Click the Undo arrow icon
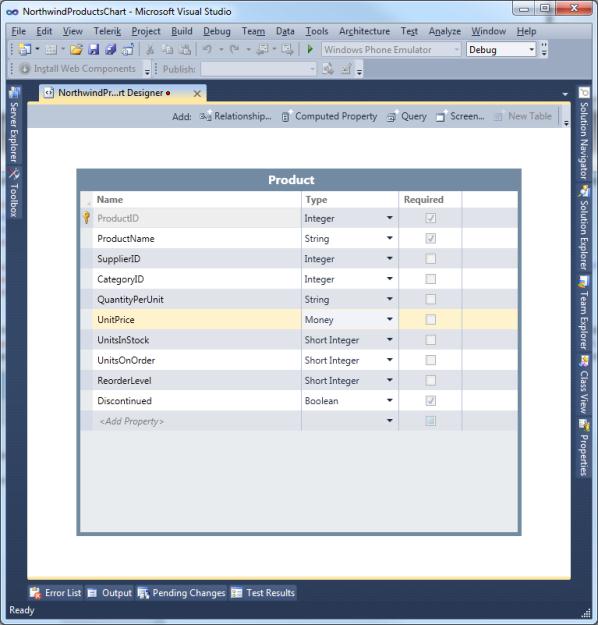This screenshot has height=625, width=598. tap(207, 49)
